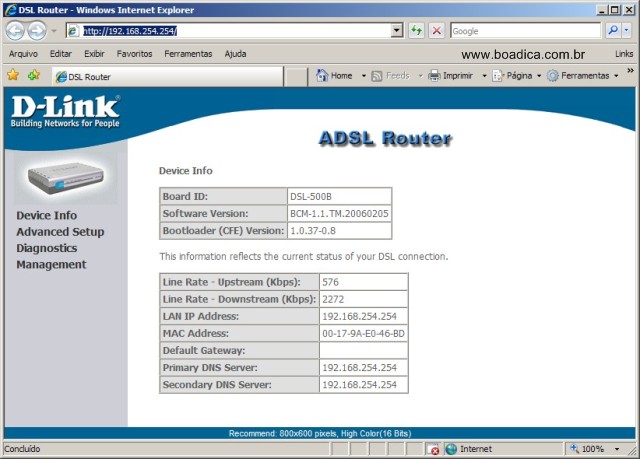Open the Exibir menu
The image size is (640, 459).
point(94,54)
